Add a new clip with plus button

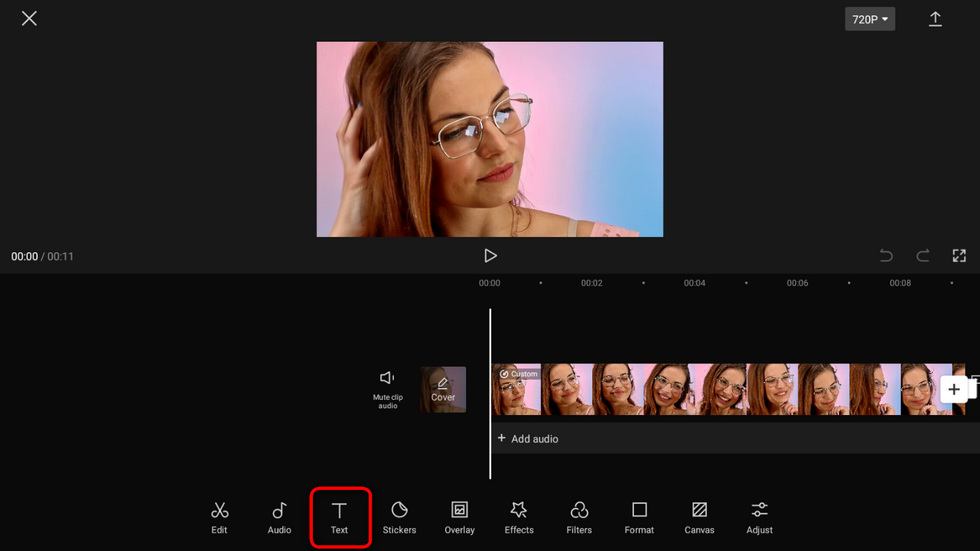point(953,389)
